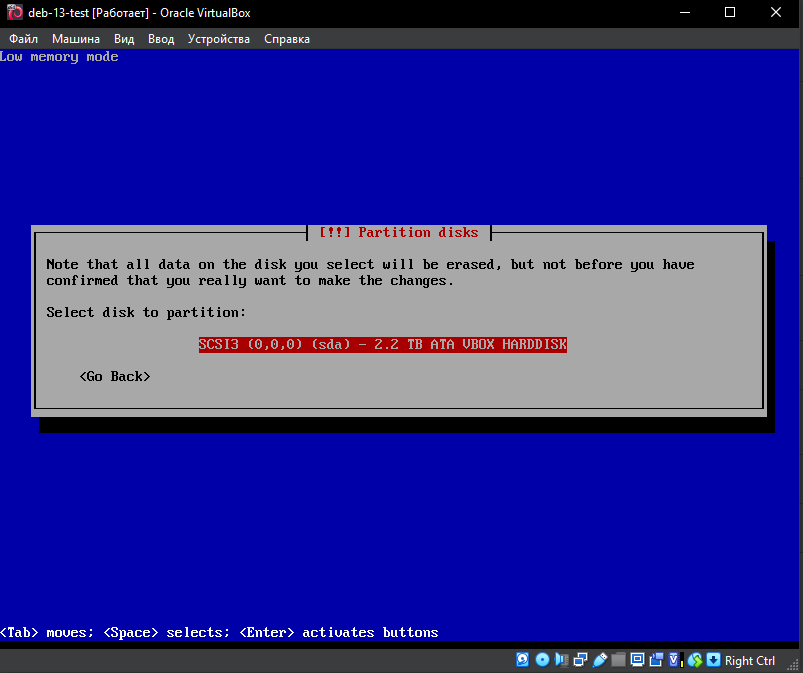Click the VirtualBox icon in title bar
This screenshot has width=803, height=673.
[15, 13]
